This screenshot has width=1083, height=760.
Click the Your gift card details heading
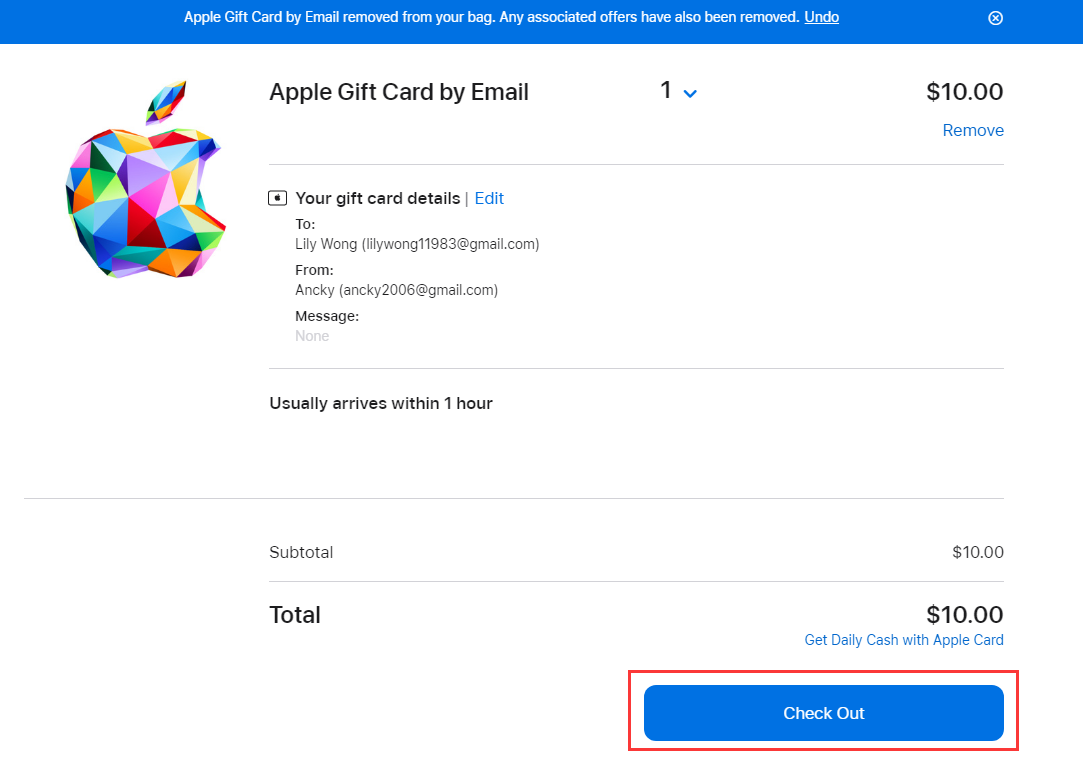pos(377,198)
